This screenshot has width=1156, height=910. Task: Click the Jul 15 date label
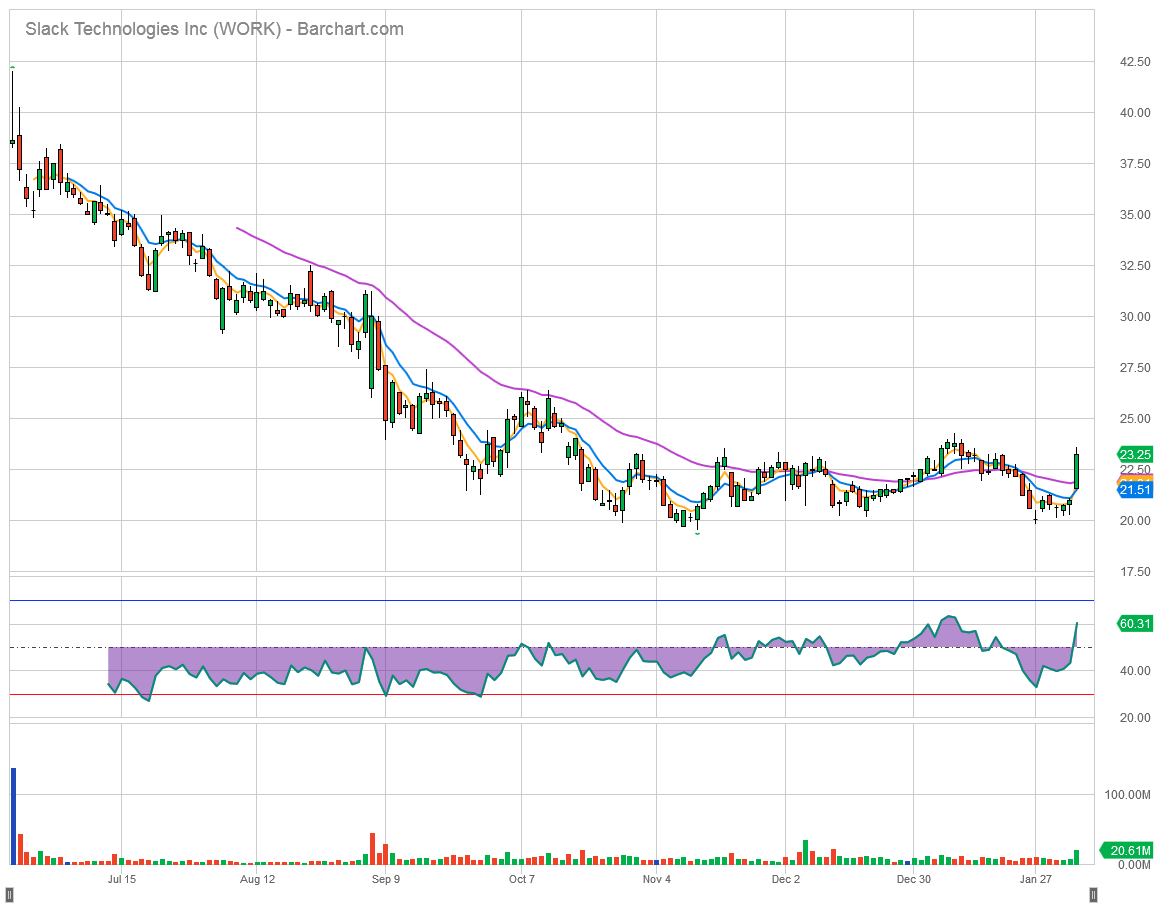122,879
